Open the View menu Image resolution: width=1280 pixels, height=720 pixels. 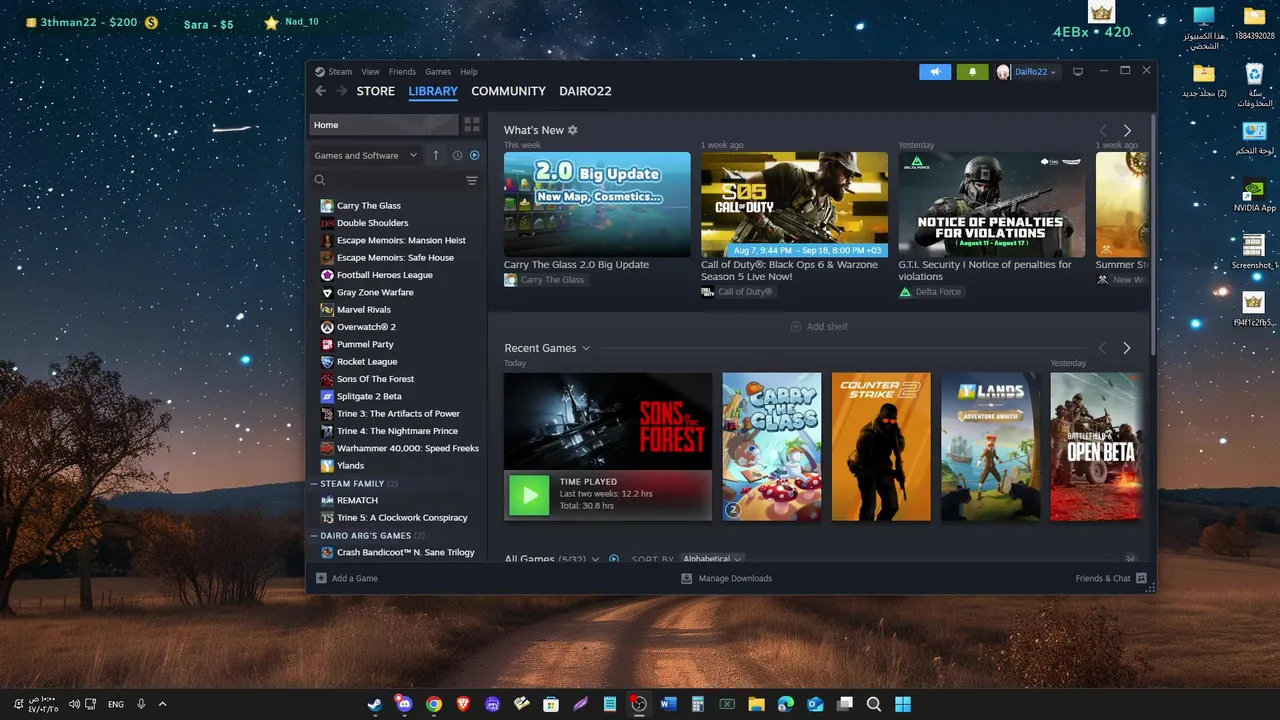click(x=370, y=72)
